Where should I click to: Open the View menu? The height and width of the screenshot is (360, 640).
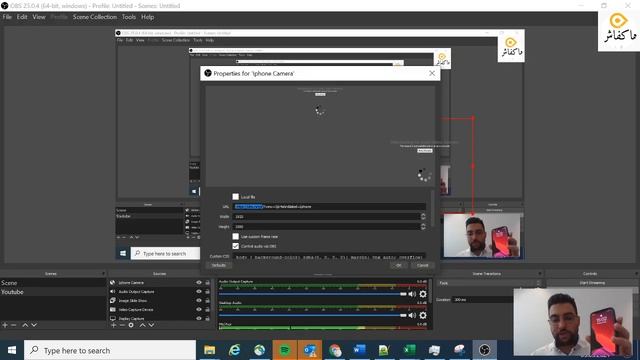point(39,17)
